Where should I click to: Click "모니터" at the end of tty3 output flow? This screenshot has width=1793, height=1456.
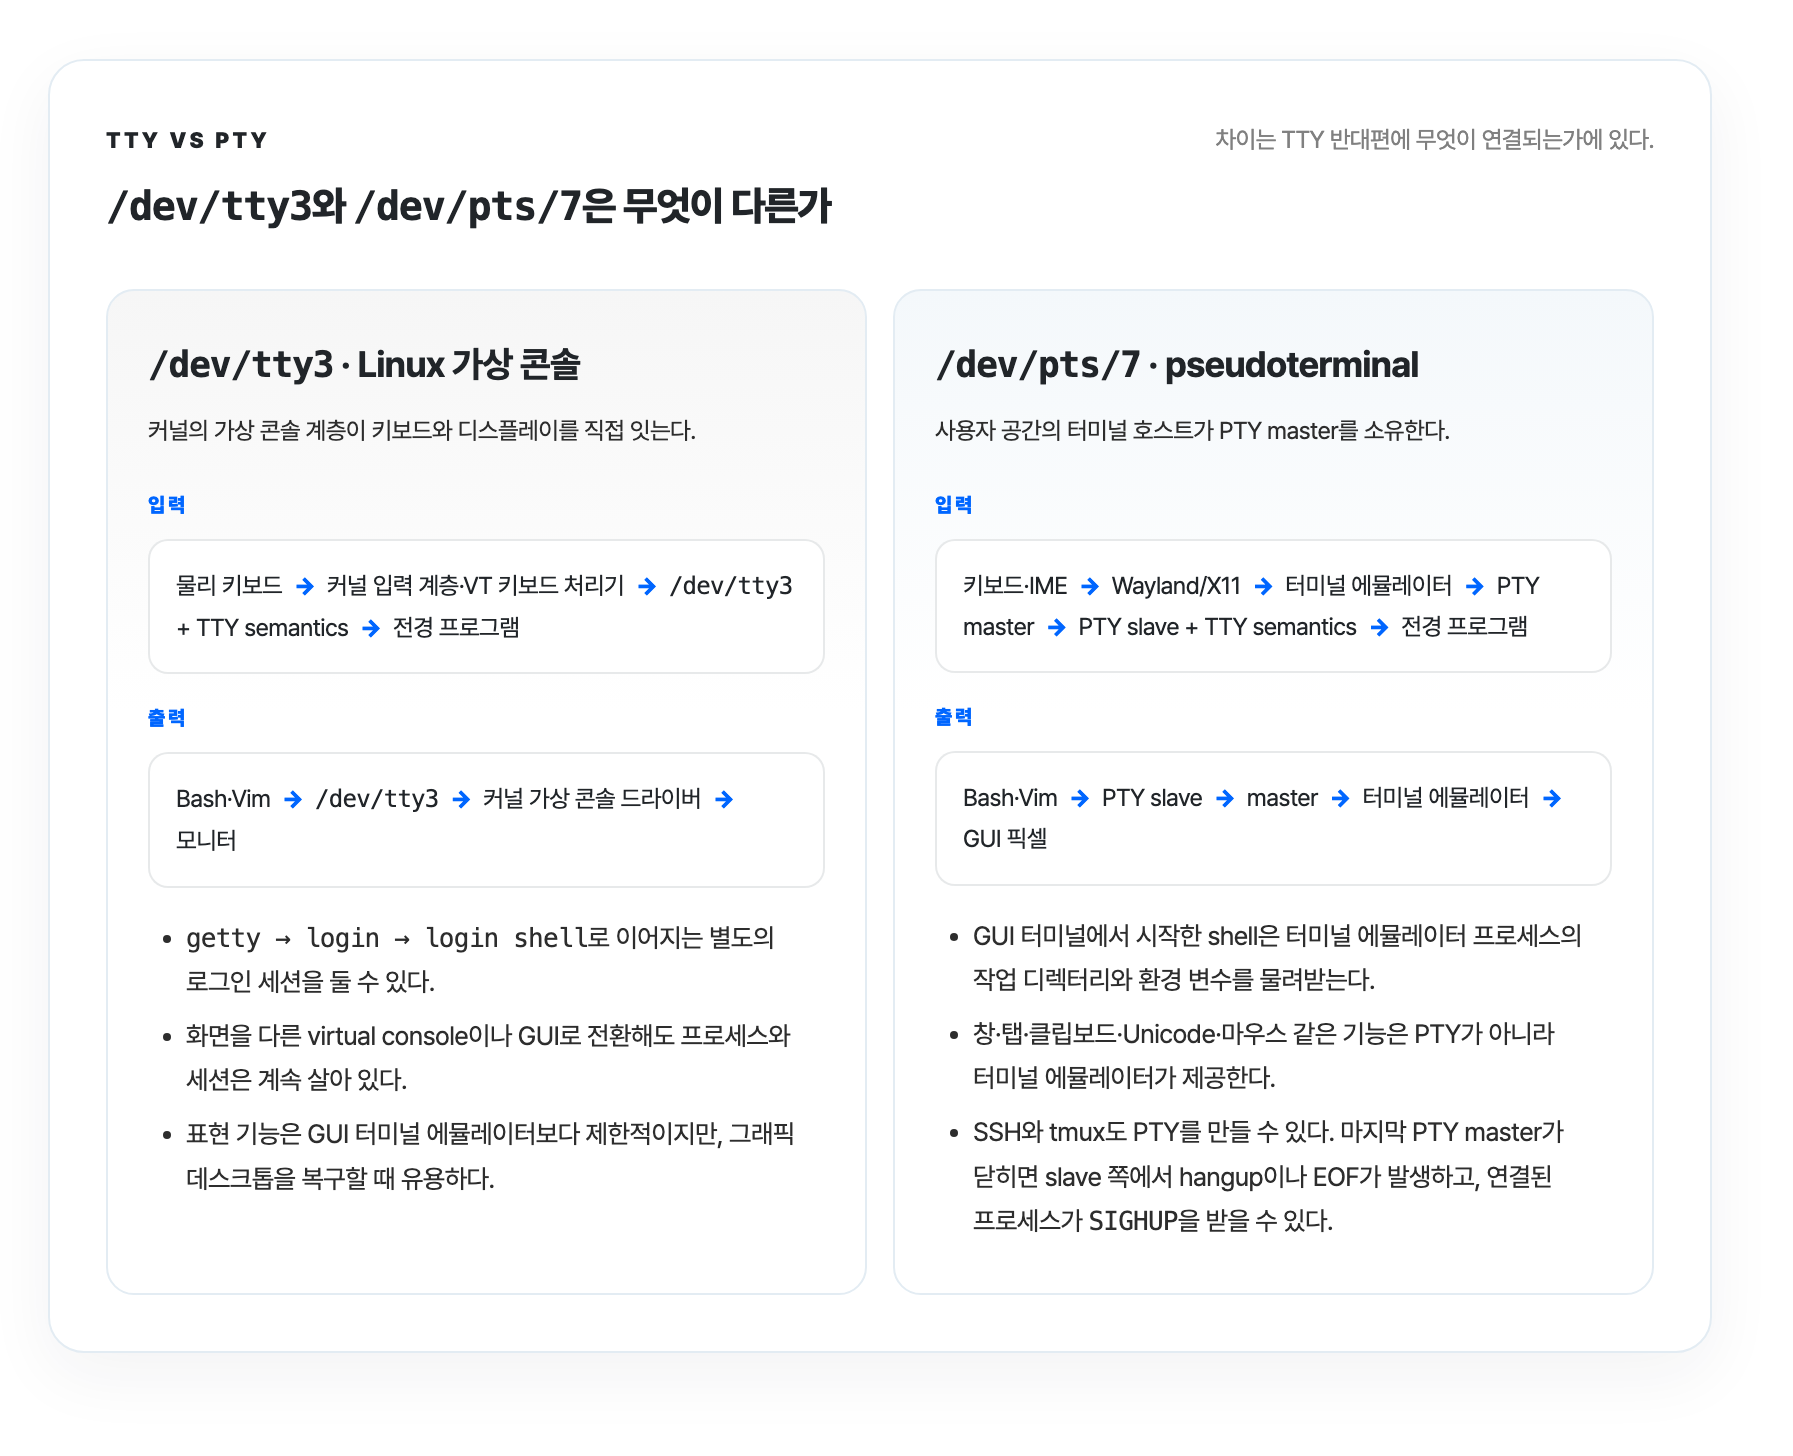[x=206, y=840]
